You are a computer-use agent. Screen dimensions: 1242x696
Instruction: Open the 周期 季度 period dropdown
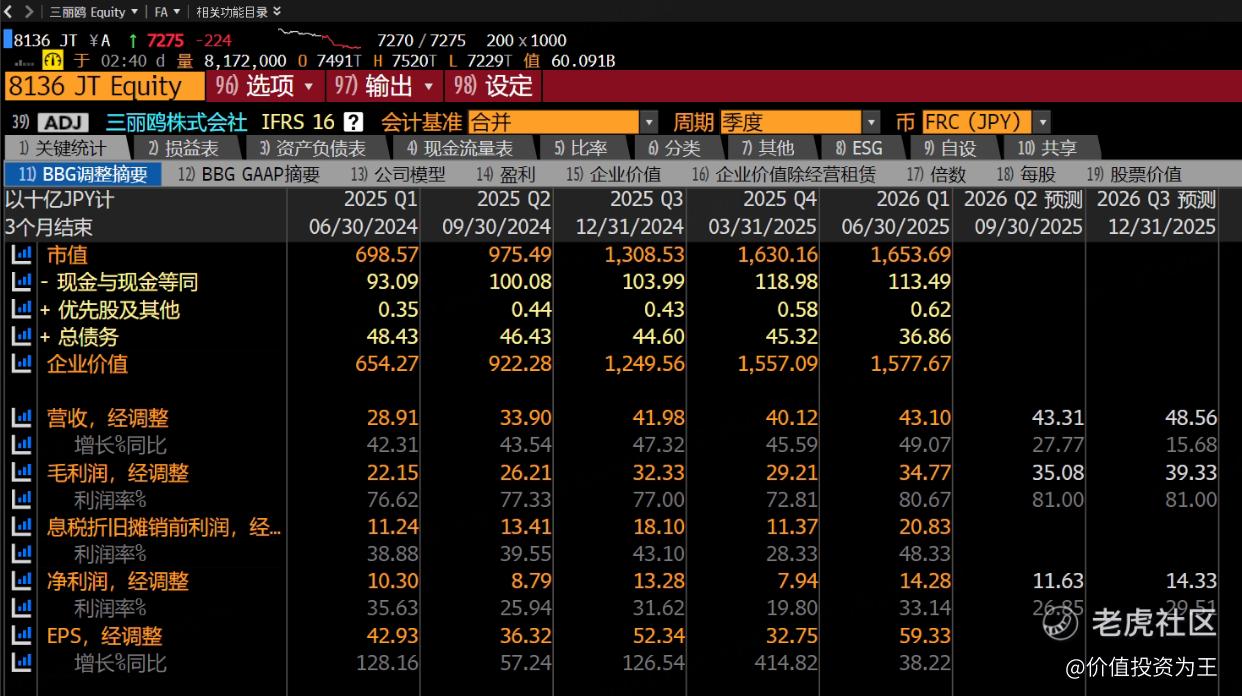coord(871,122)
